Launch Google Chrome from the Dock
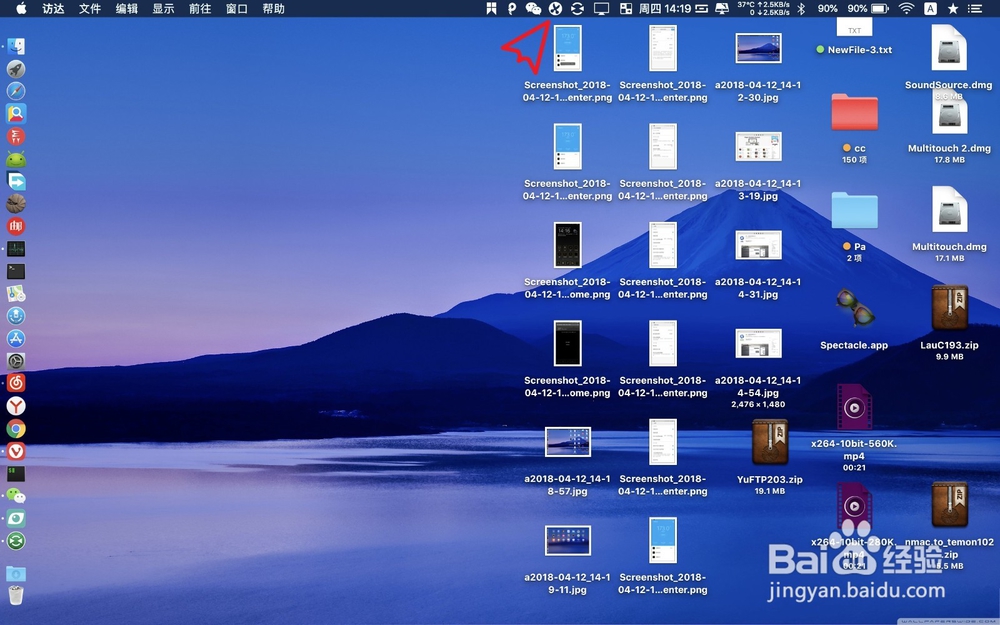Viewport: 1000px width, 625px height. [x=16, y=429]
